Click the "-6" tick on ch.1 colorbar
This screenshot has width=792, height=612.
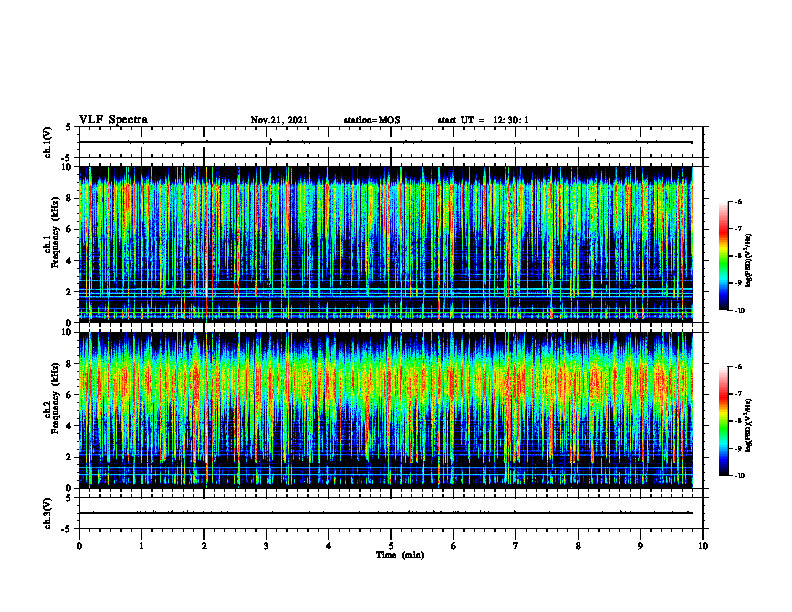pos(738,201)
